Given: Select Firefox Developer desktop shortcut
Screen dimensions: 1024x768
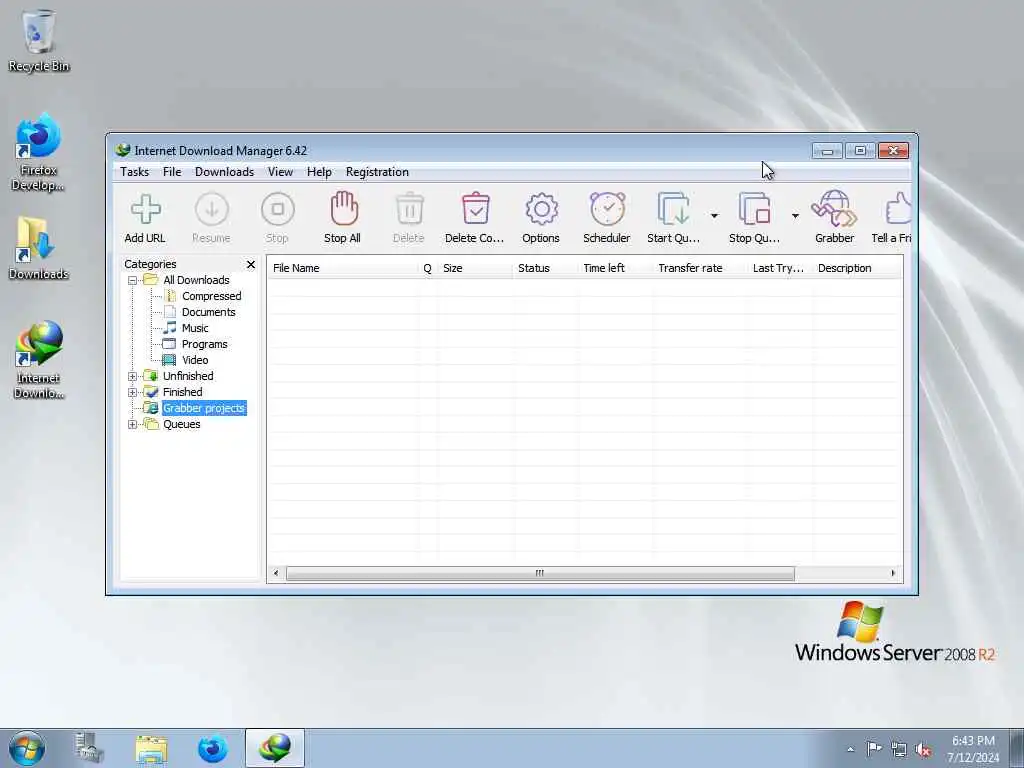Looking at the screenshot, I should click(x=39, y=152).
